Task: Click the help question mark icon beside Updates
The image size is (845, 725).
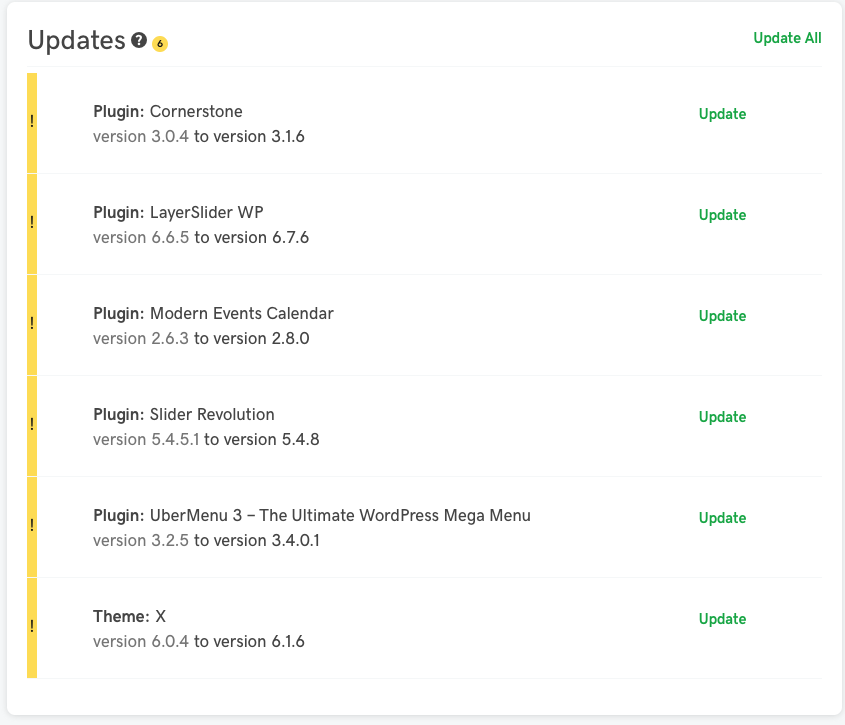Action: coord(139,41)
